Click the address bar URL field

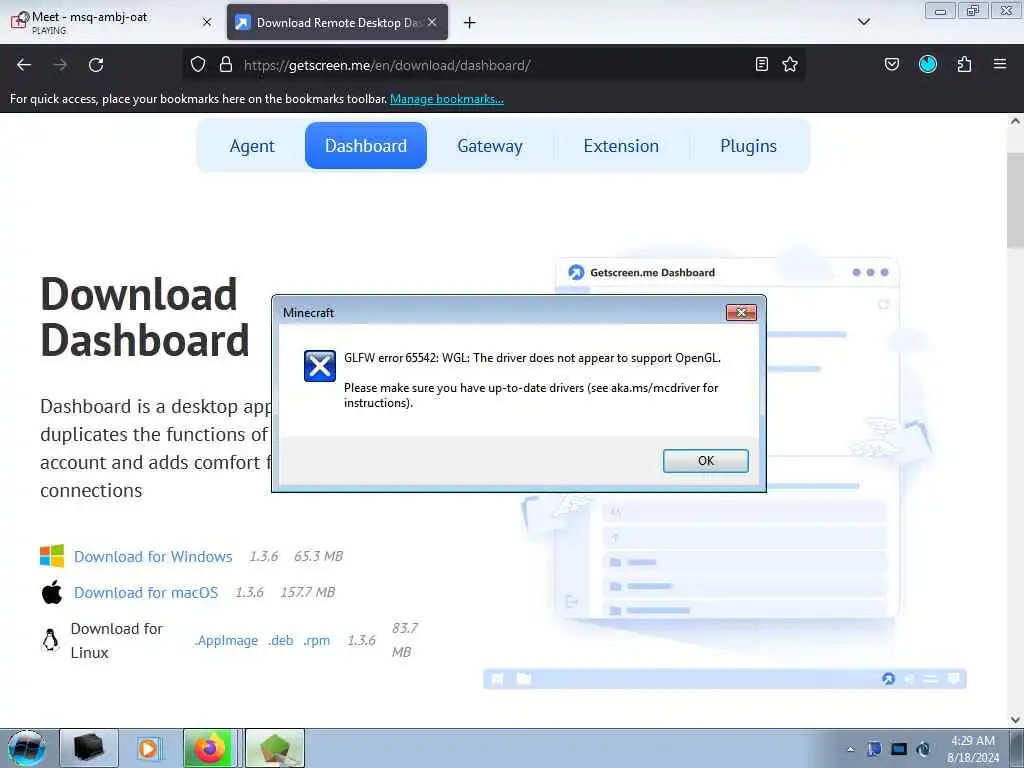point(493,65)
